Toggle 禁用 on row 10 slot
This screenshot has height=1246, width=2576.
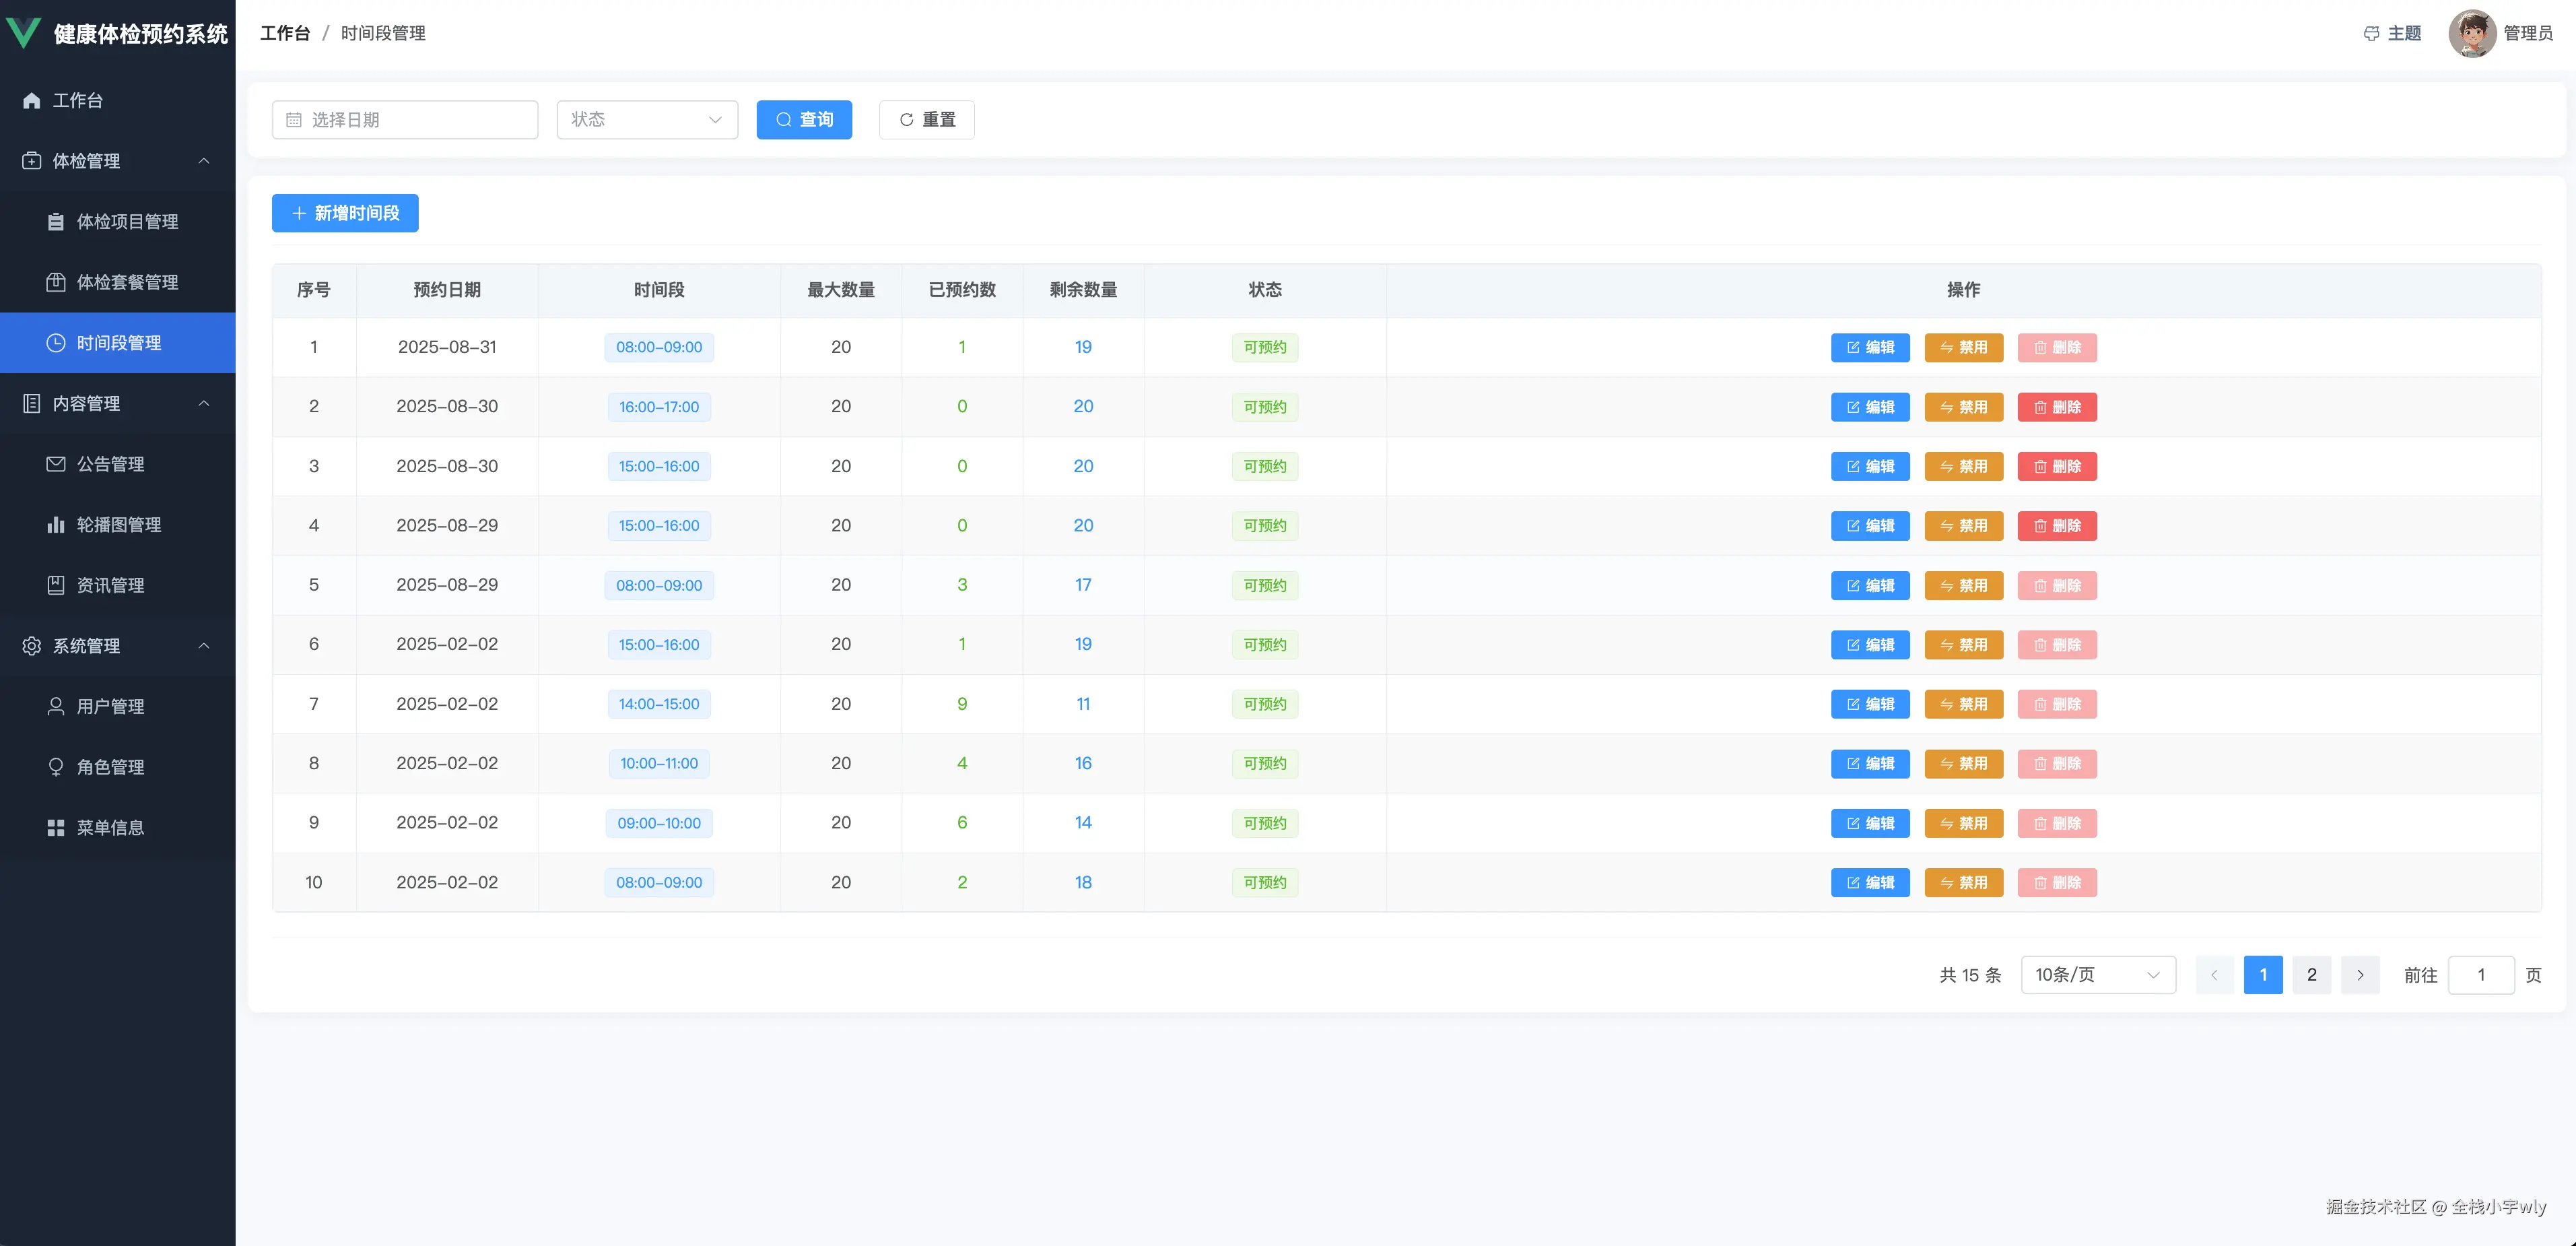[1963, 883]
